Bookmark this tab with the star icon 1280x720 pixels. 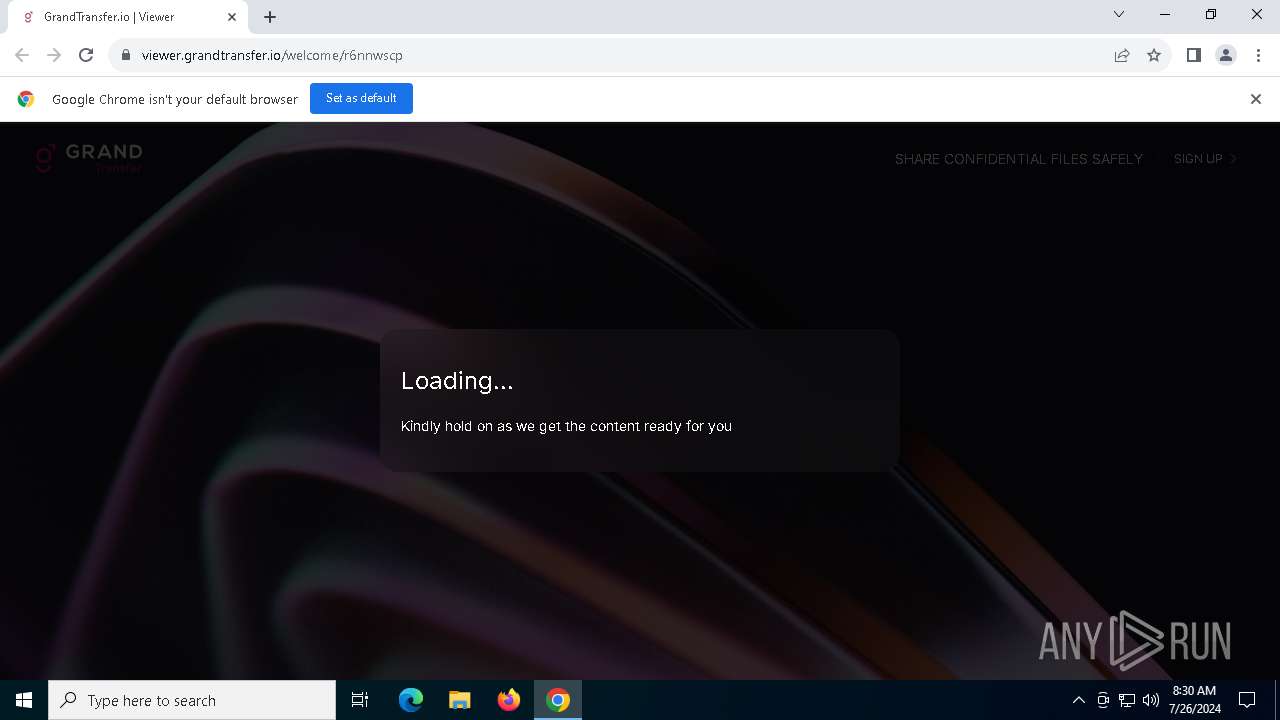(1154, 55)
